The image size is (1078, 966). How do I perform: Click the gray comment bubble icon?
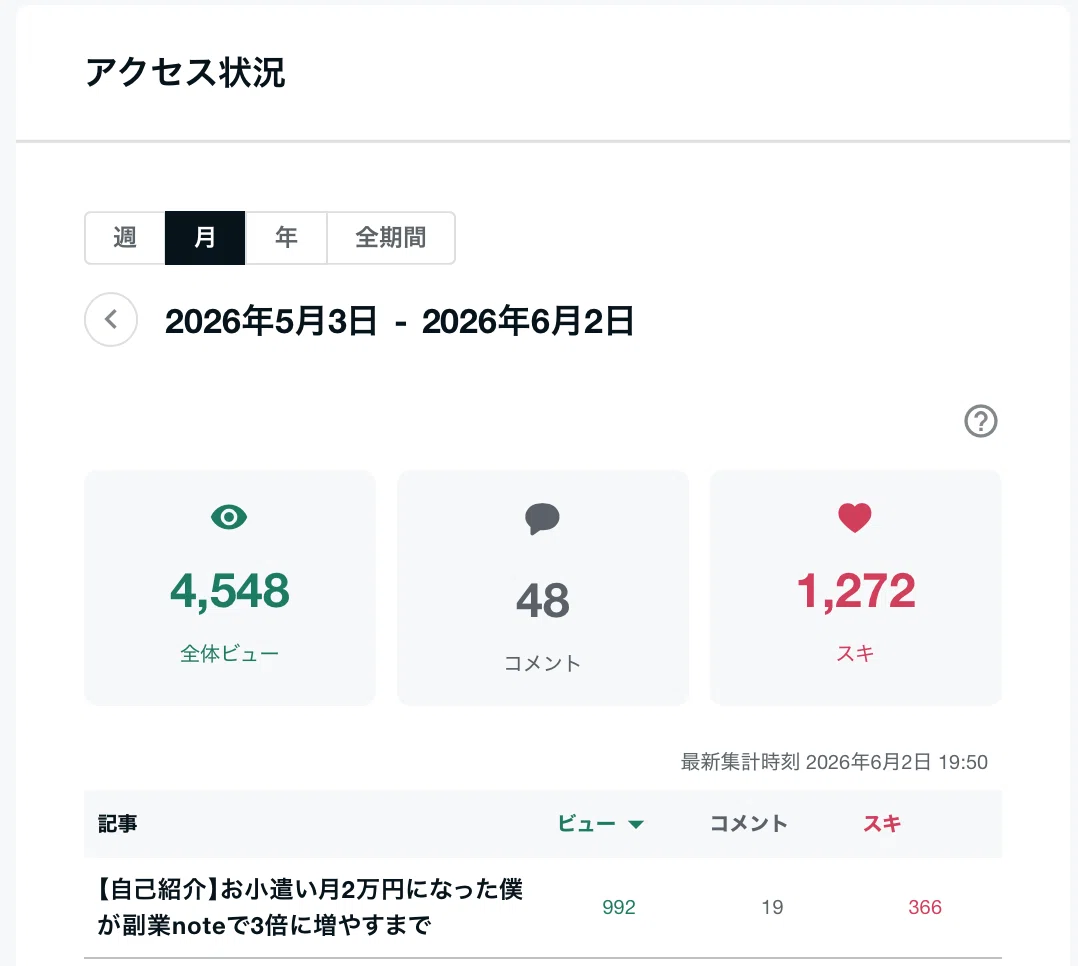542,518
